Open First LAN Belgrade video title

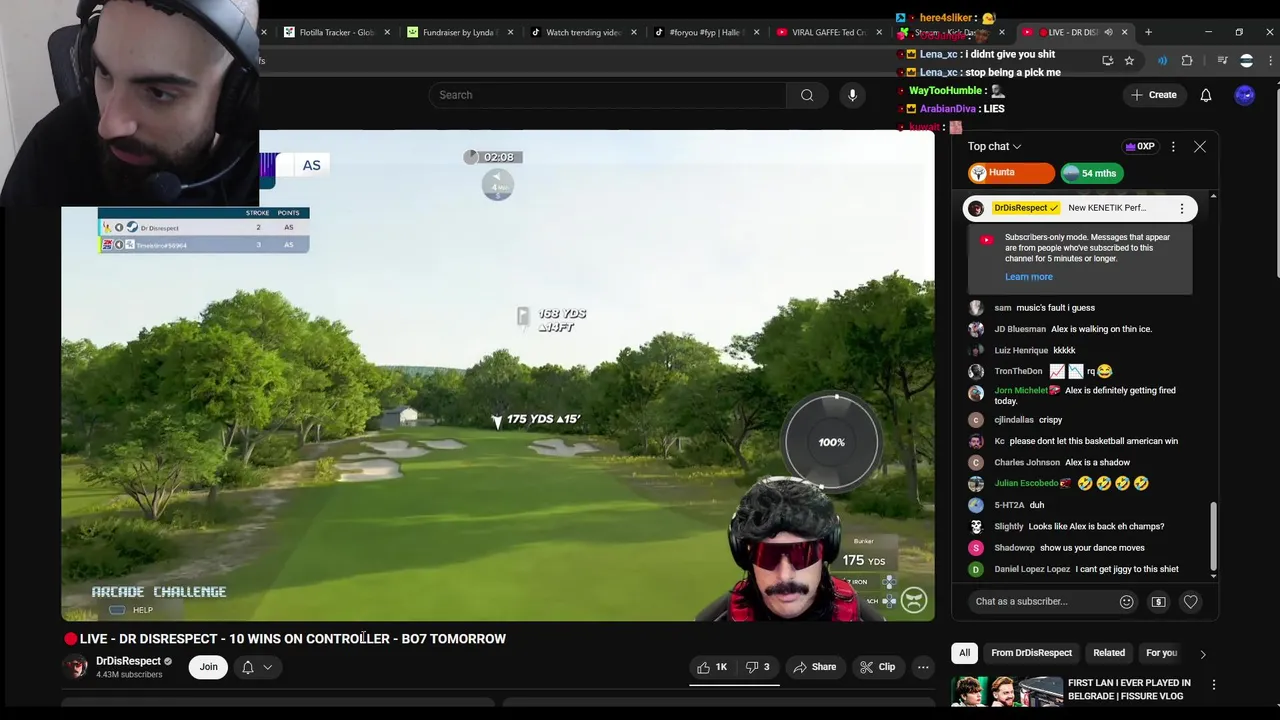click(1129, 690)
